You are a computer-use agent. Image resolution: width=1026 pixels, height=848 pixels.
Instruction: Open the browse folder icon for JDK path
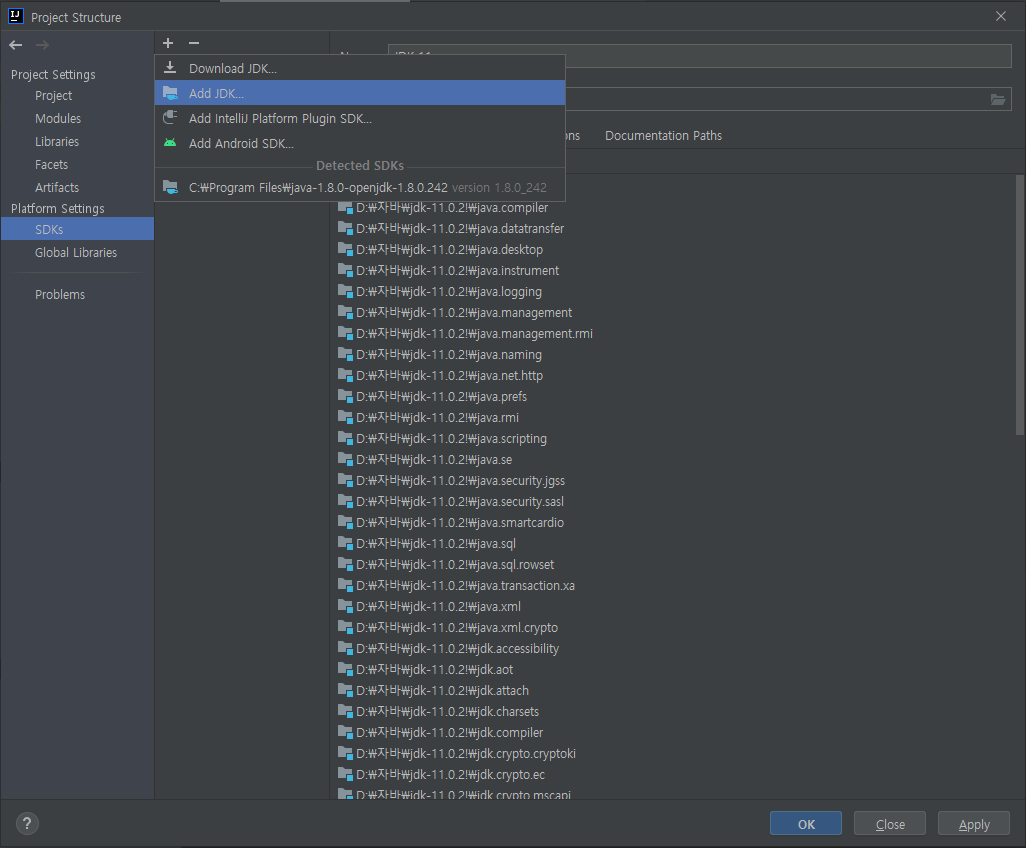[x=997, y=99]
